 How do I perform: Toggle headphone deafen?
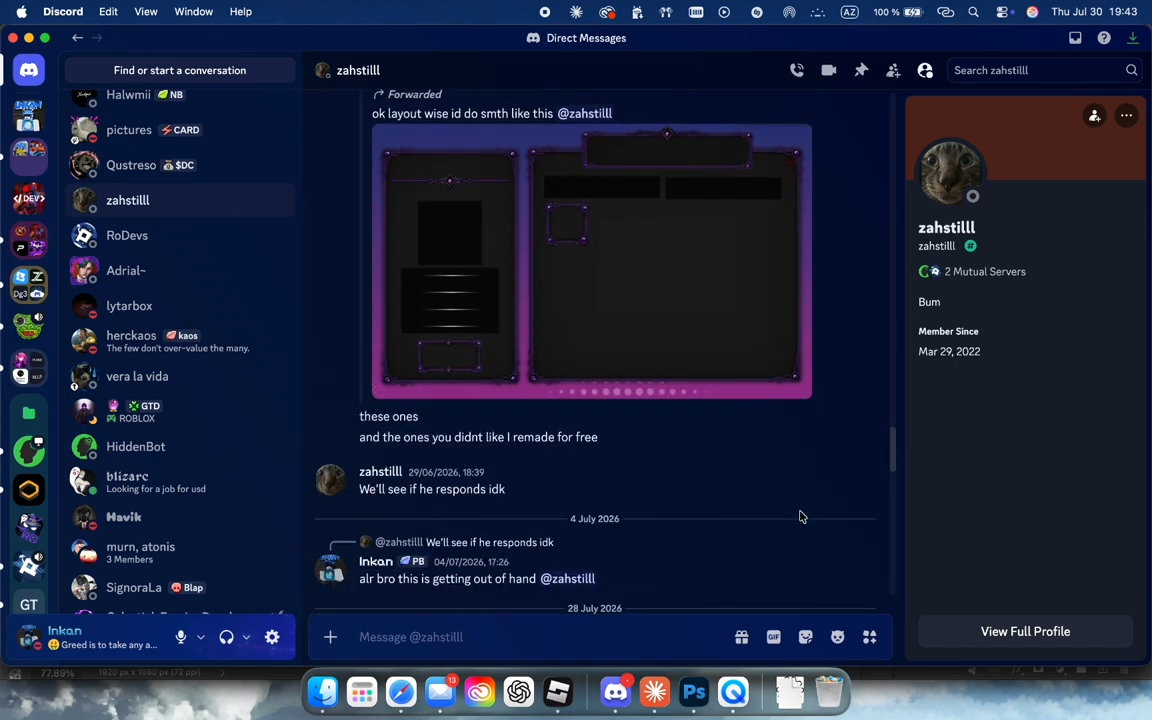(x=226, y=637)
